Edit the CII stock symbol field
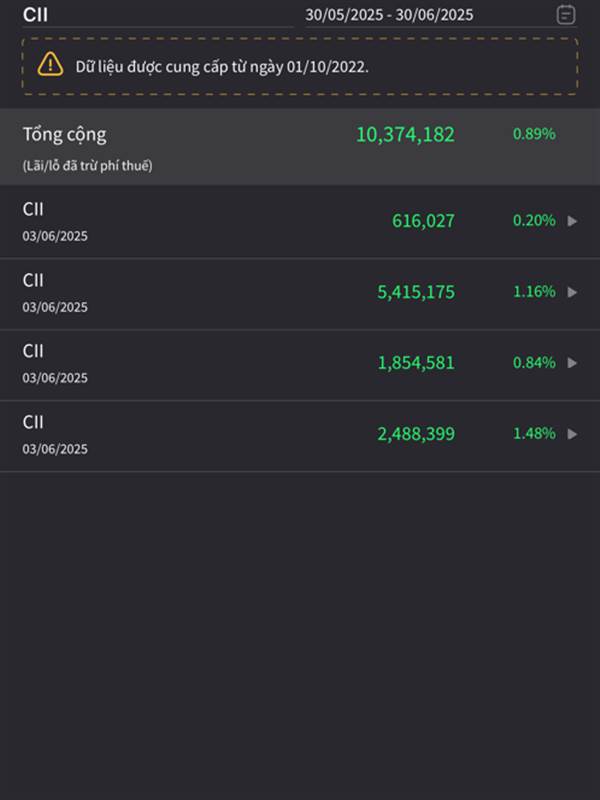Image resolution: width=600 pixels, height=800 pixels. click(158, 15)
